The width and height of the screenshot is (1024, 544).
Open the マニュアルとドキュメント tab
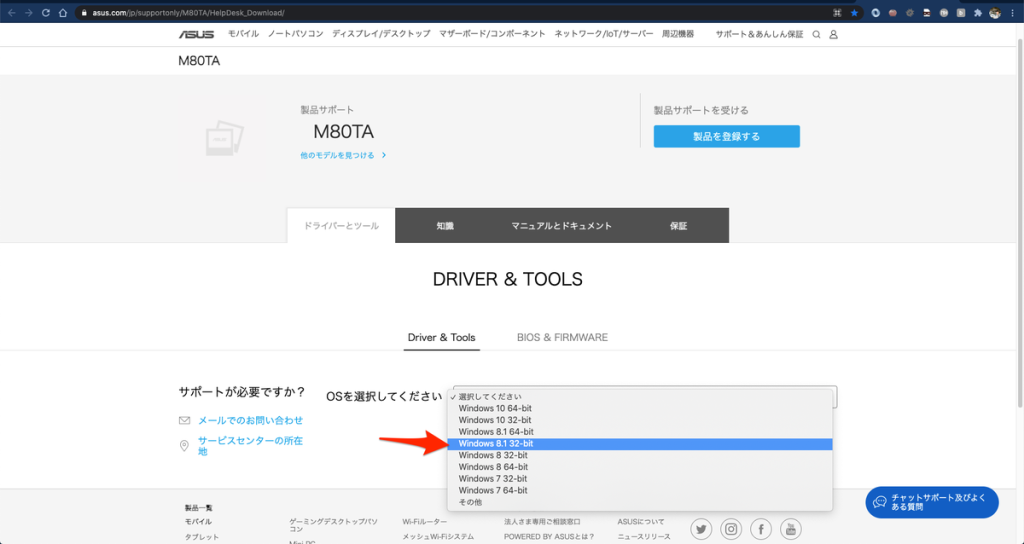[x=561, y=226]
